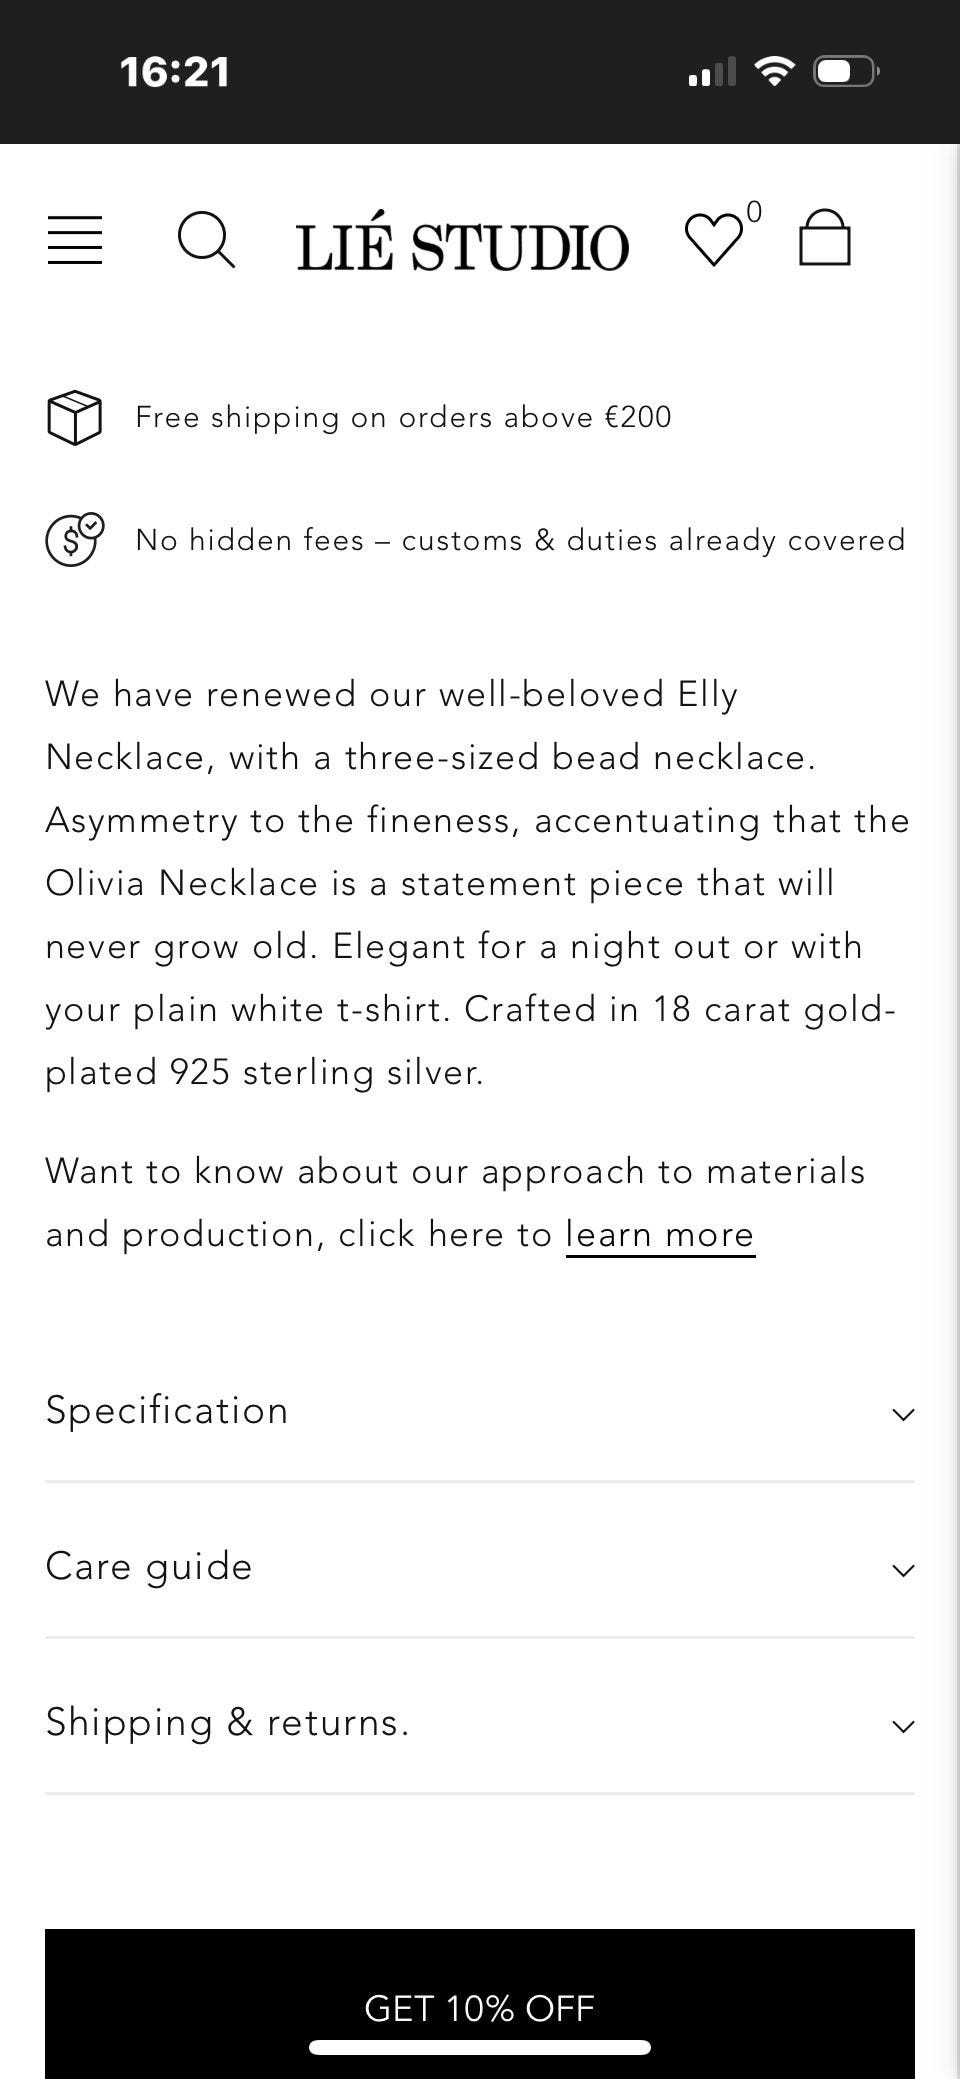Click the Specification chevron arrow
The height and width of the screenshot is (2079, 960).
(x=903, y=1414)
